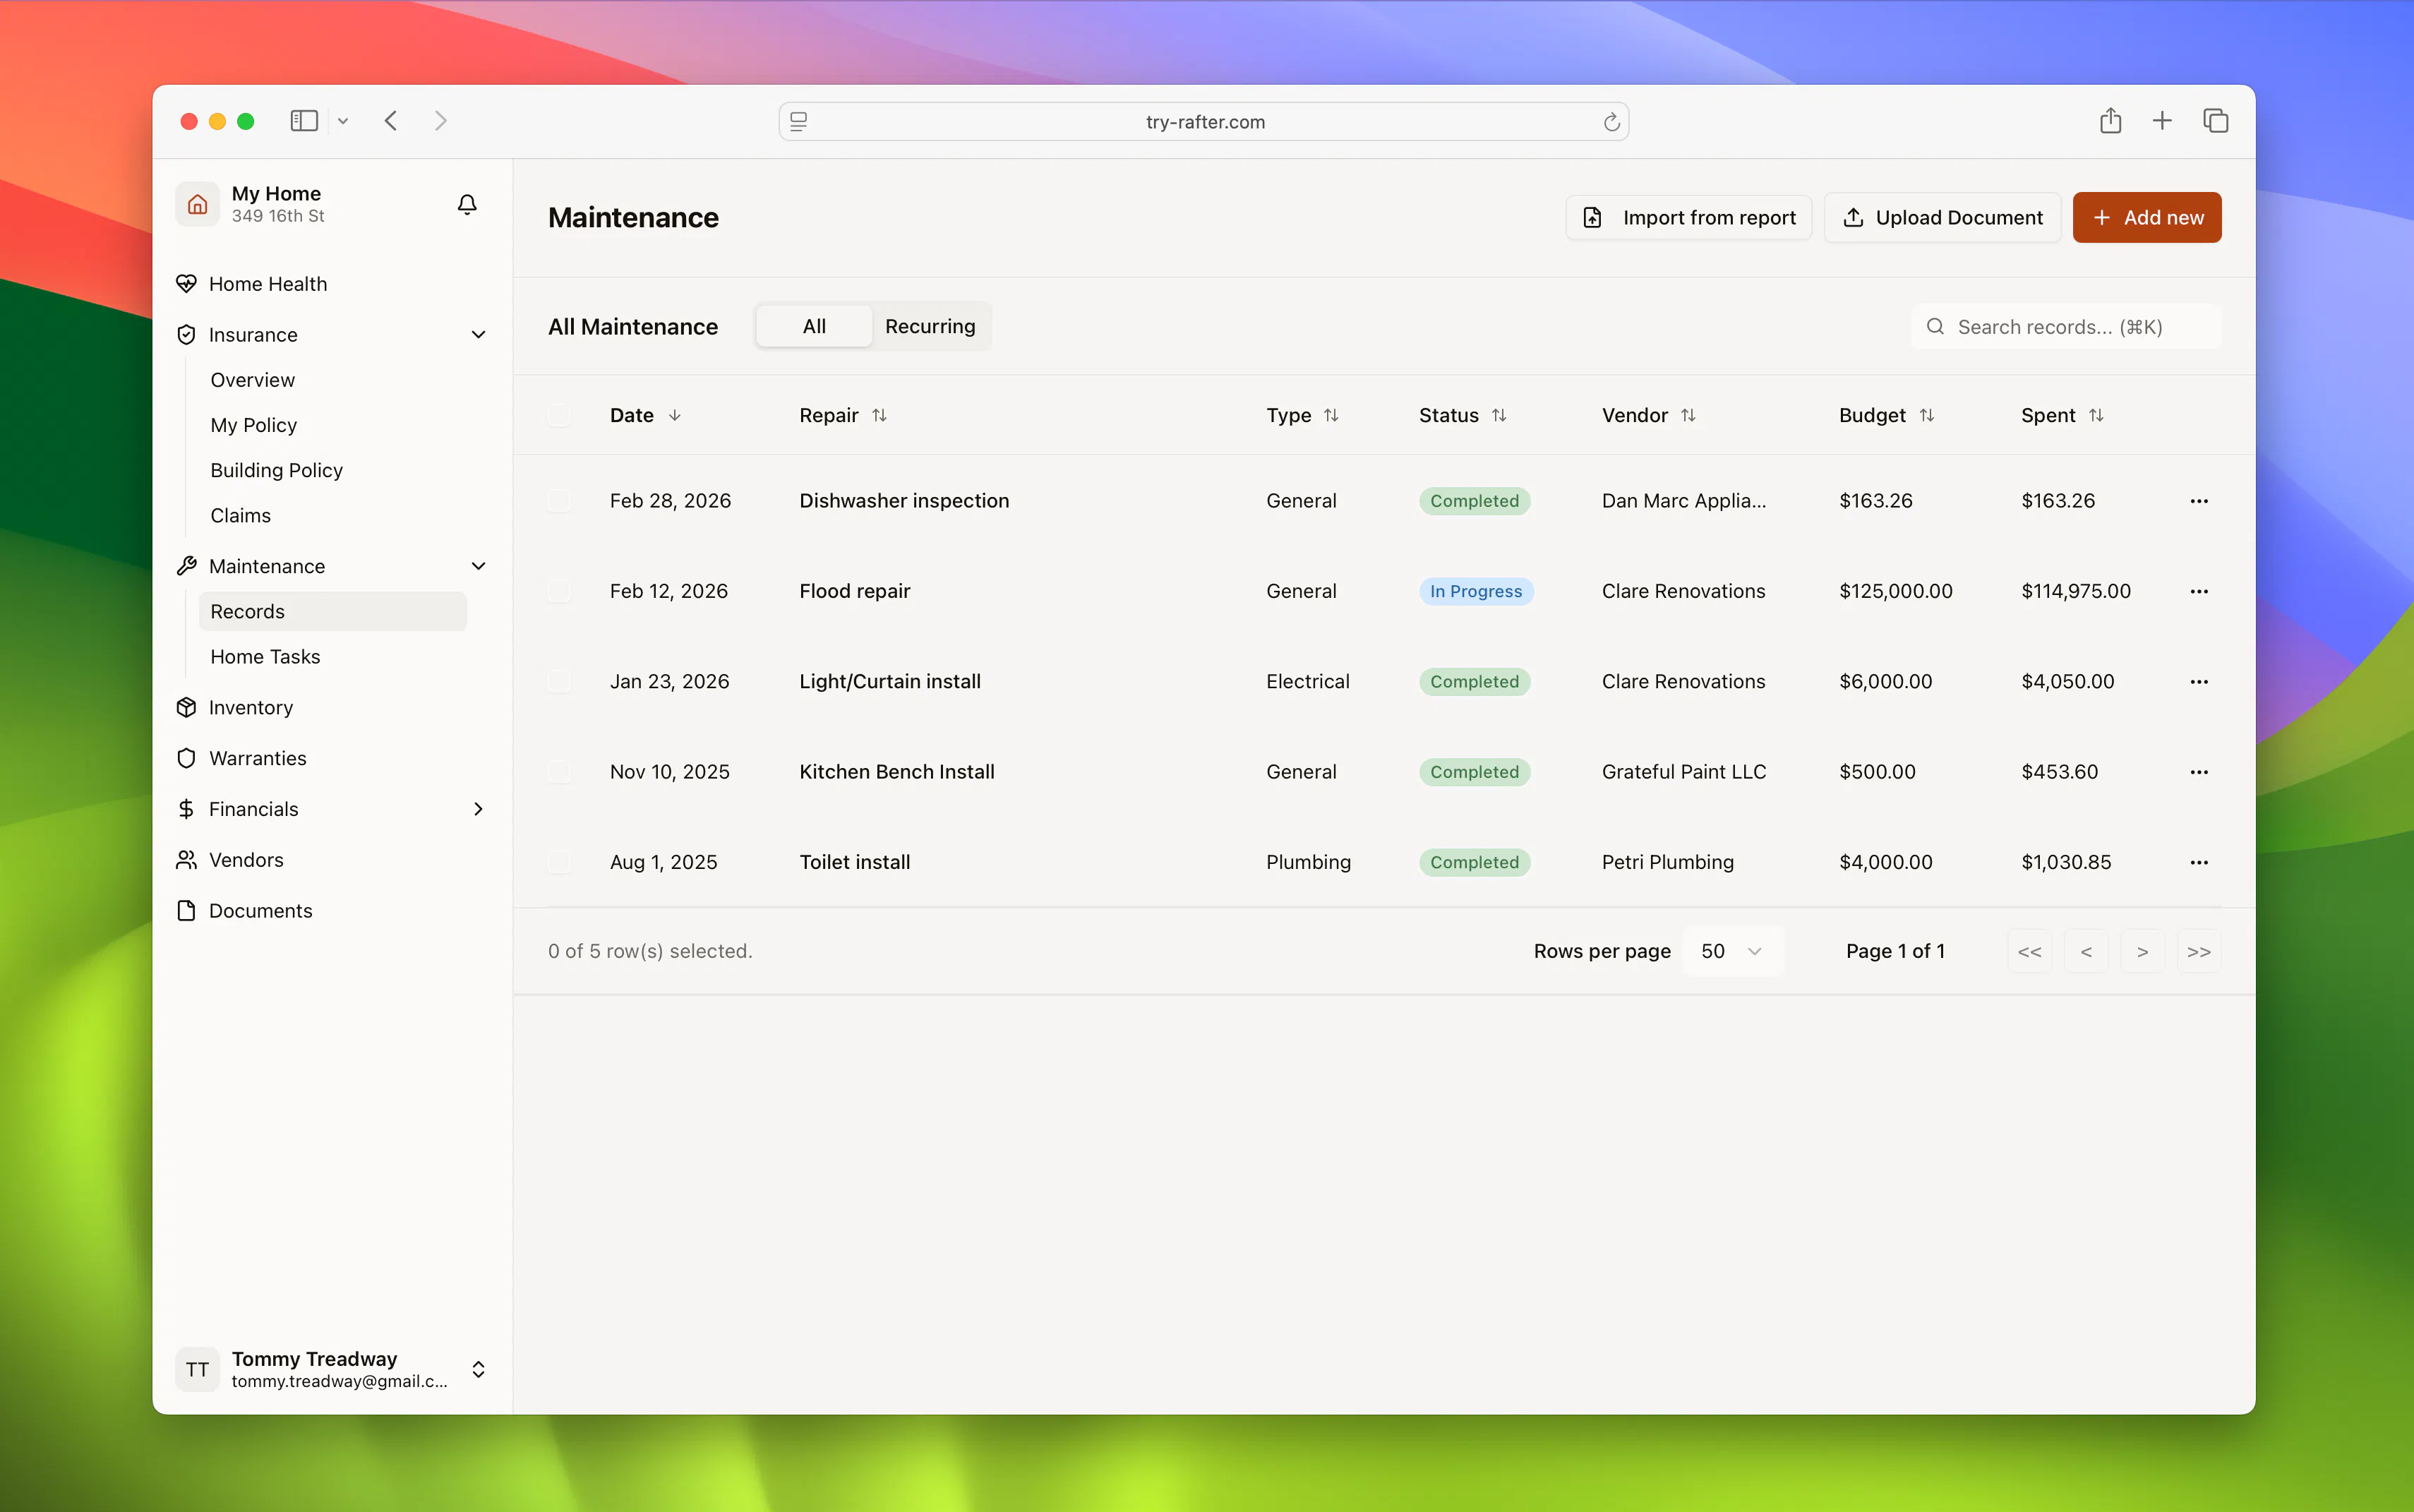Check the Dishwasher inspection row checkbox
Viewport: 2414px width, 1512px height.
(559, 501)
